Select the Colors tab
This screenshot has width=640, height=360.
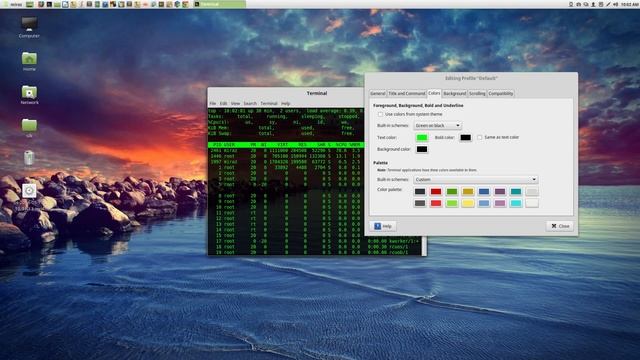[x=434, y=93]
